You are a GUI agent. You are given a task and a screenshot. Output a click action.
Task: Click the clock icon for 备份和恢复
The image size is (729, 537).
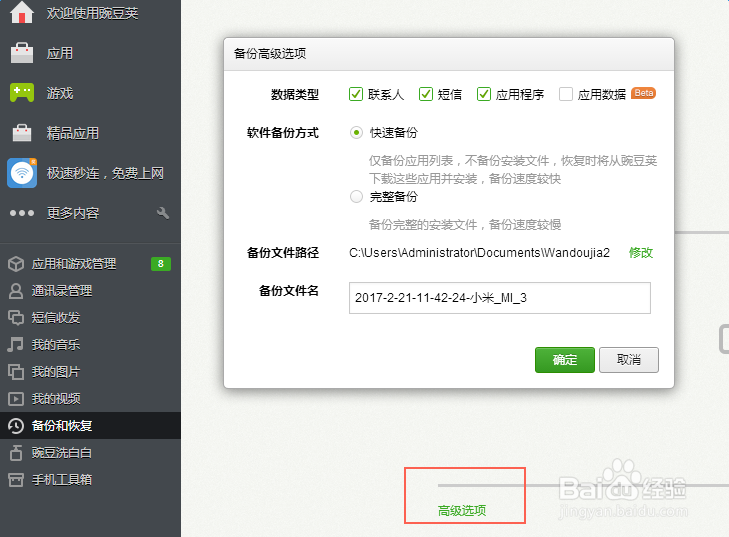(x=16, y=425)
